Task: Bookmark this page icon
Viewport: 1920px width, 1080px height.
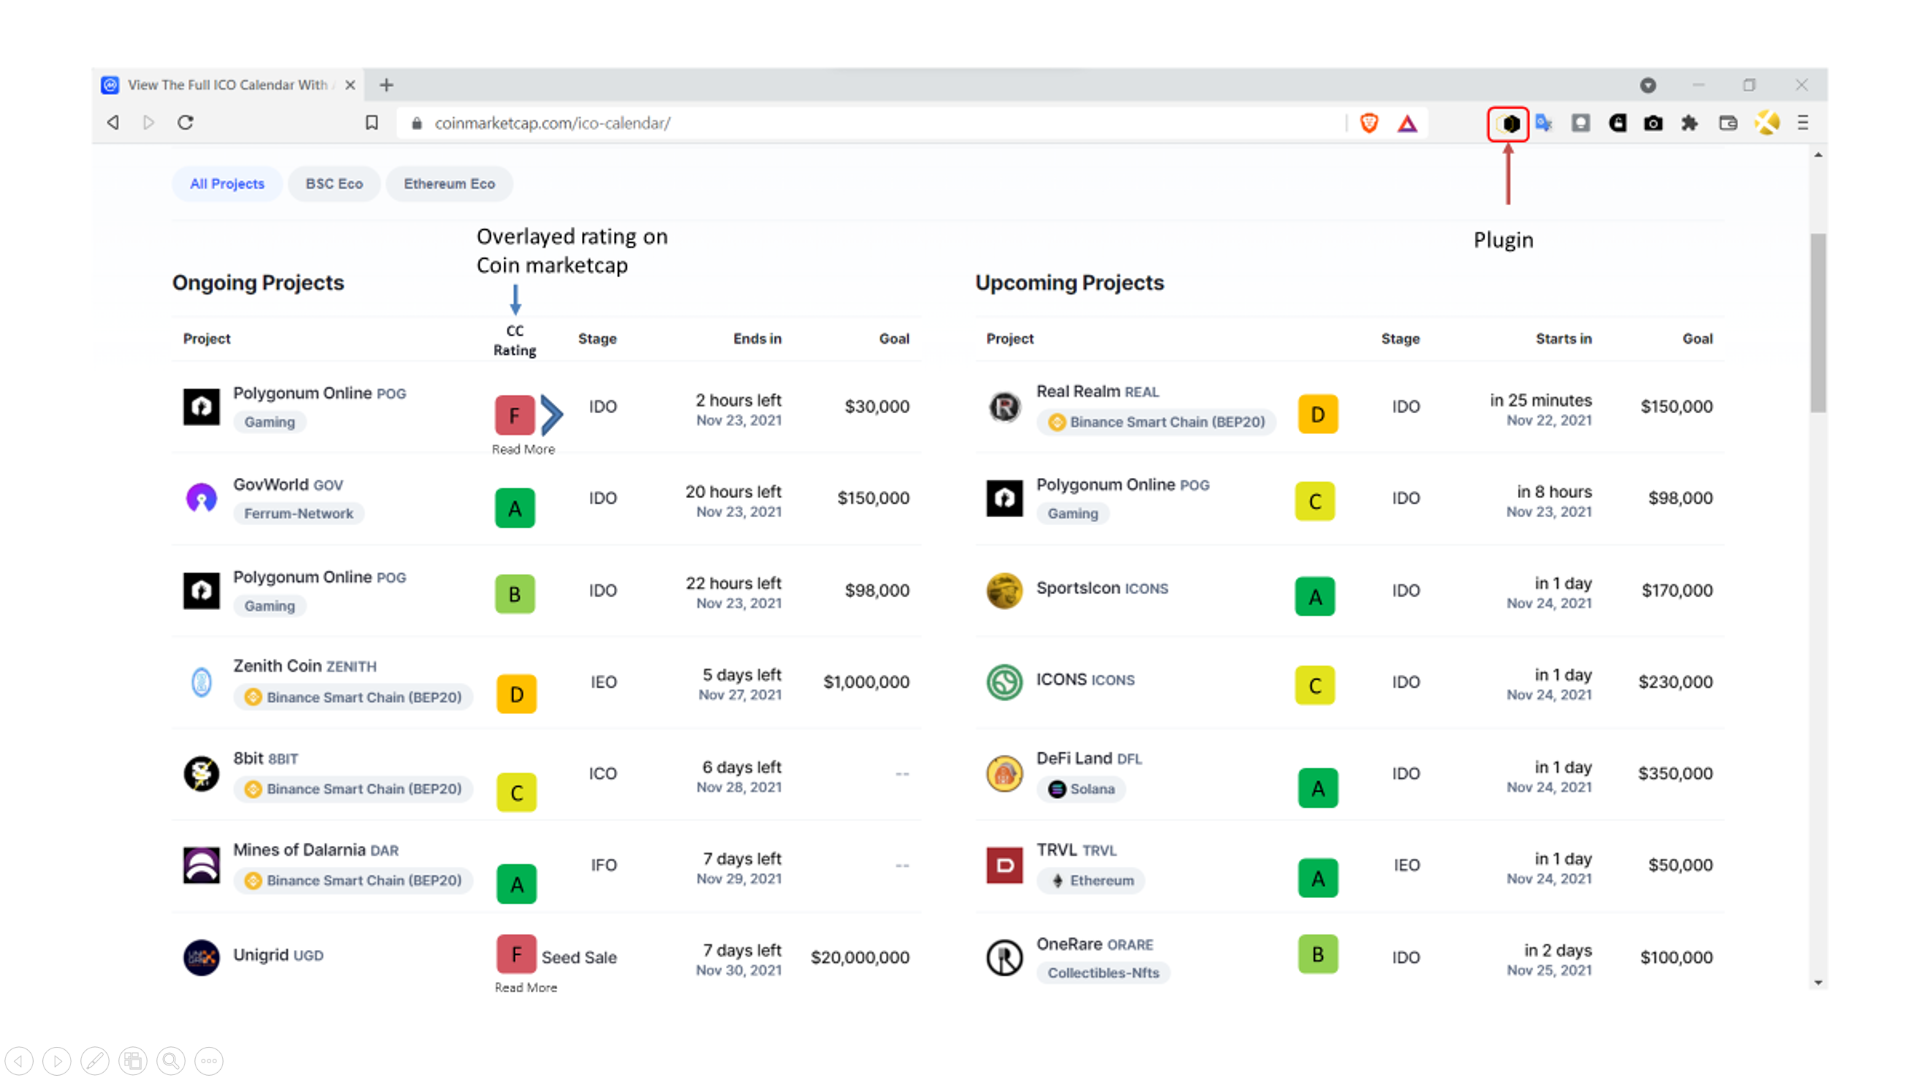Action: click(371, 122)
